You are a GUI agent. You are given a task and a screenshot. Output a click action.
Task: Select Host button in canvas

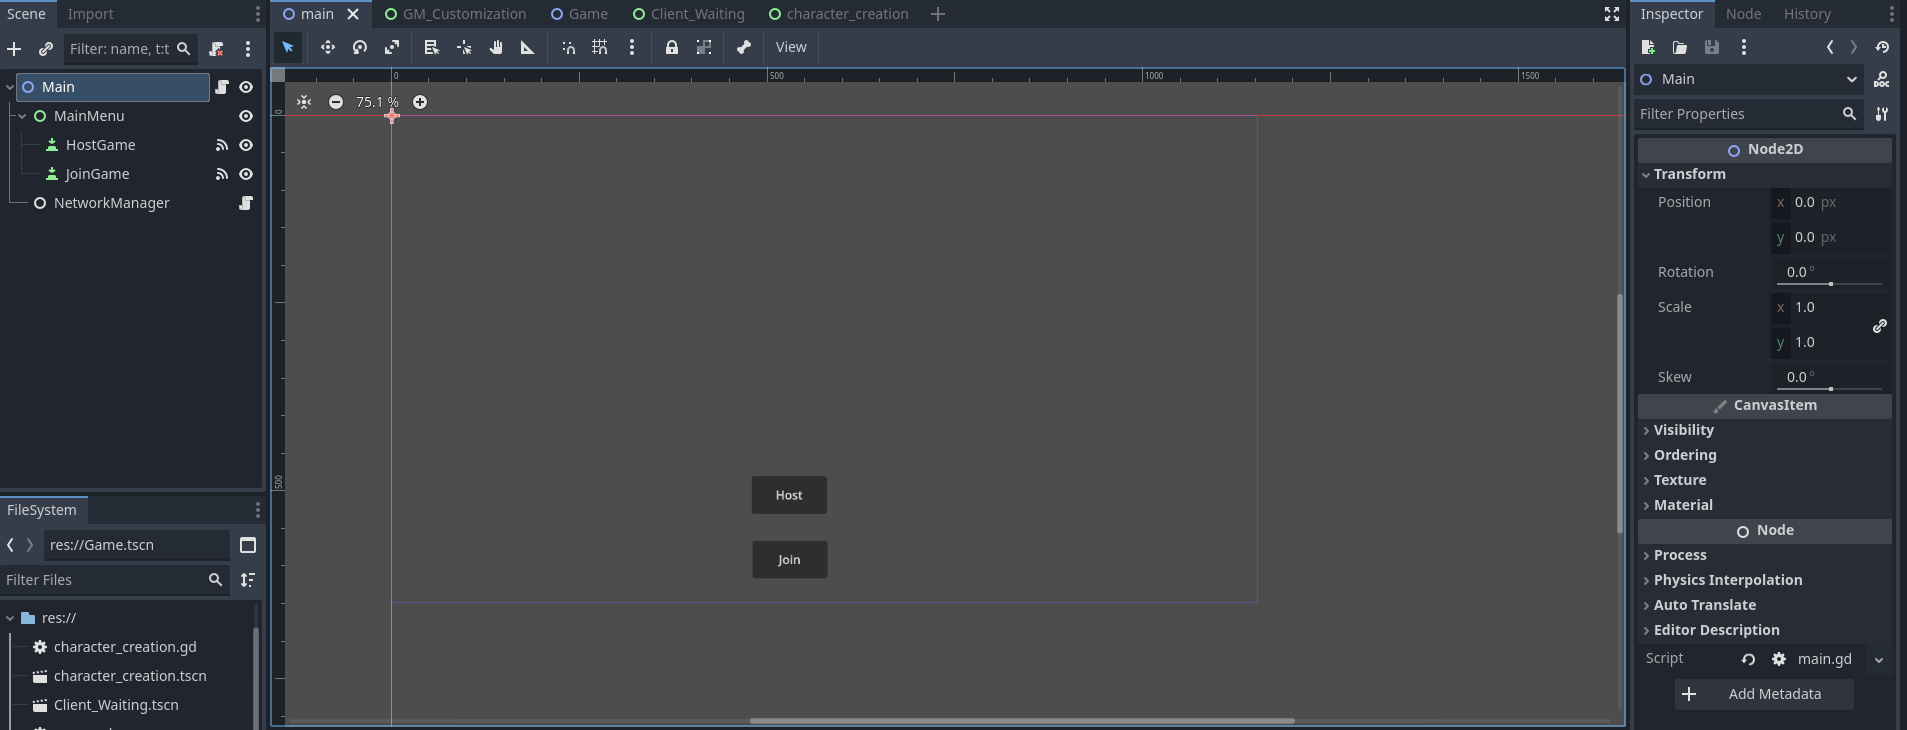point(789,495)
